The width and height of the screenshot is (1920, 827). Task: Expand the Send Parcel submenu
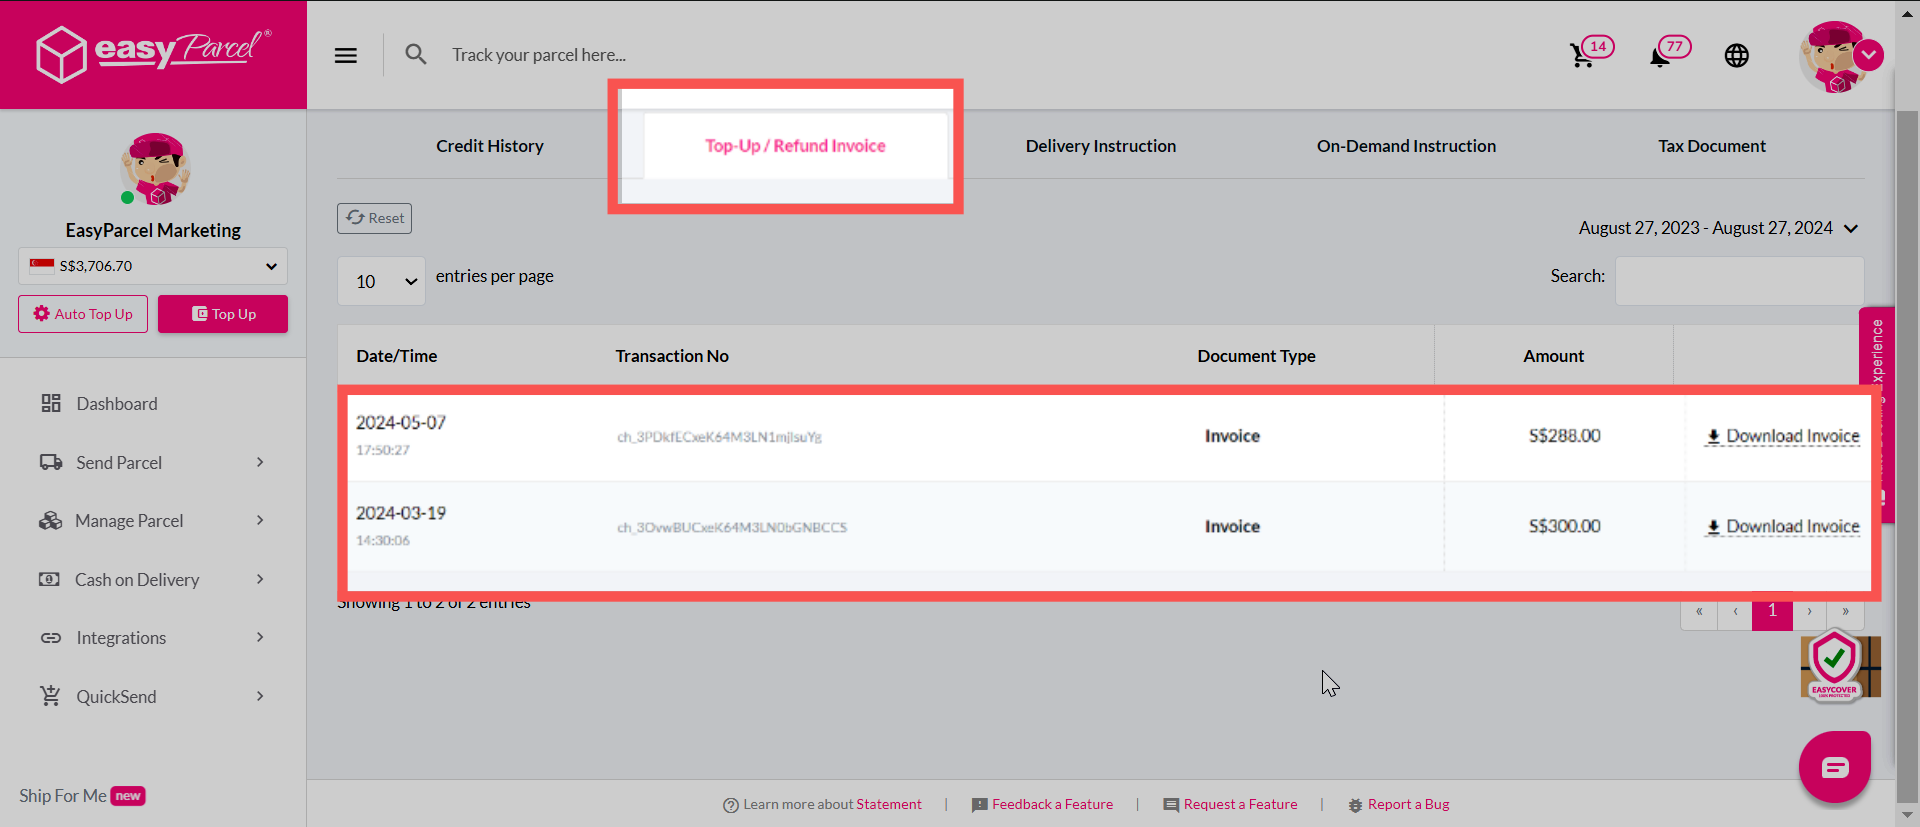click(x=260, y=462)
